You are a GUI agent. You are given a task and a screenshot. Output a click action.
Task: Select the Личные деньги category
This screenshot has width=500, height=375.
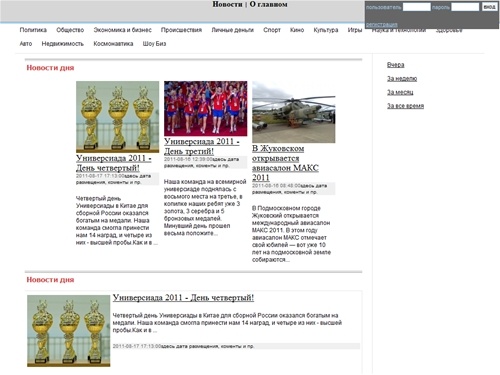click(x=232, y=30)
